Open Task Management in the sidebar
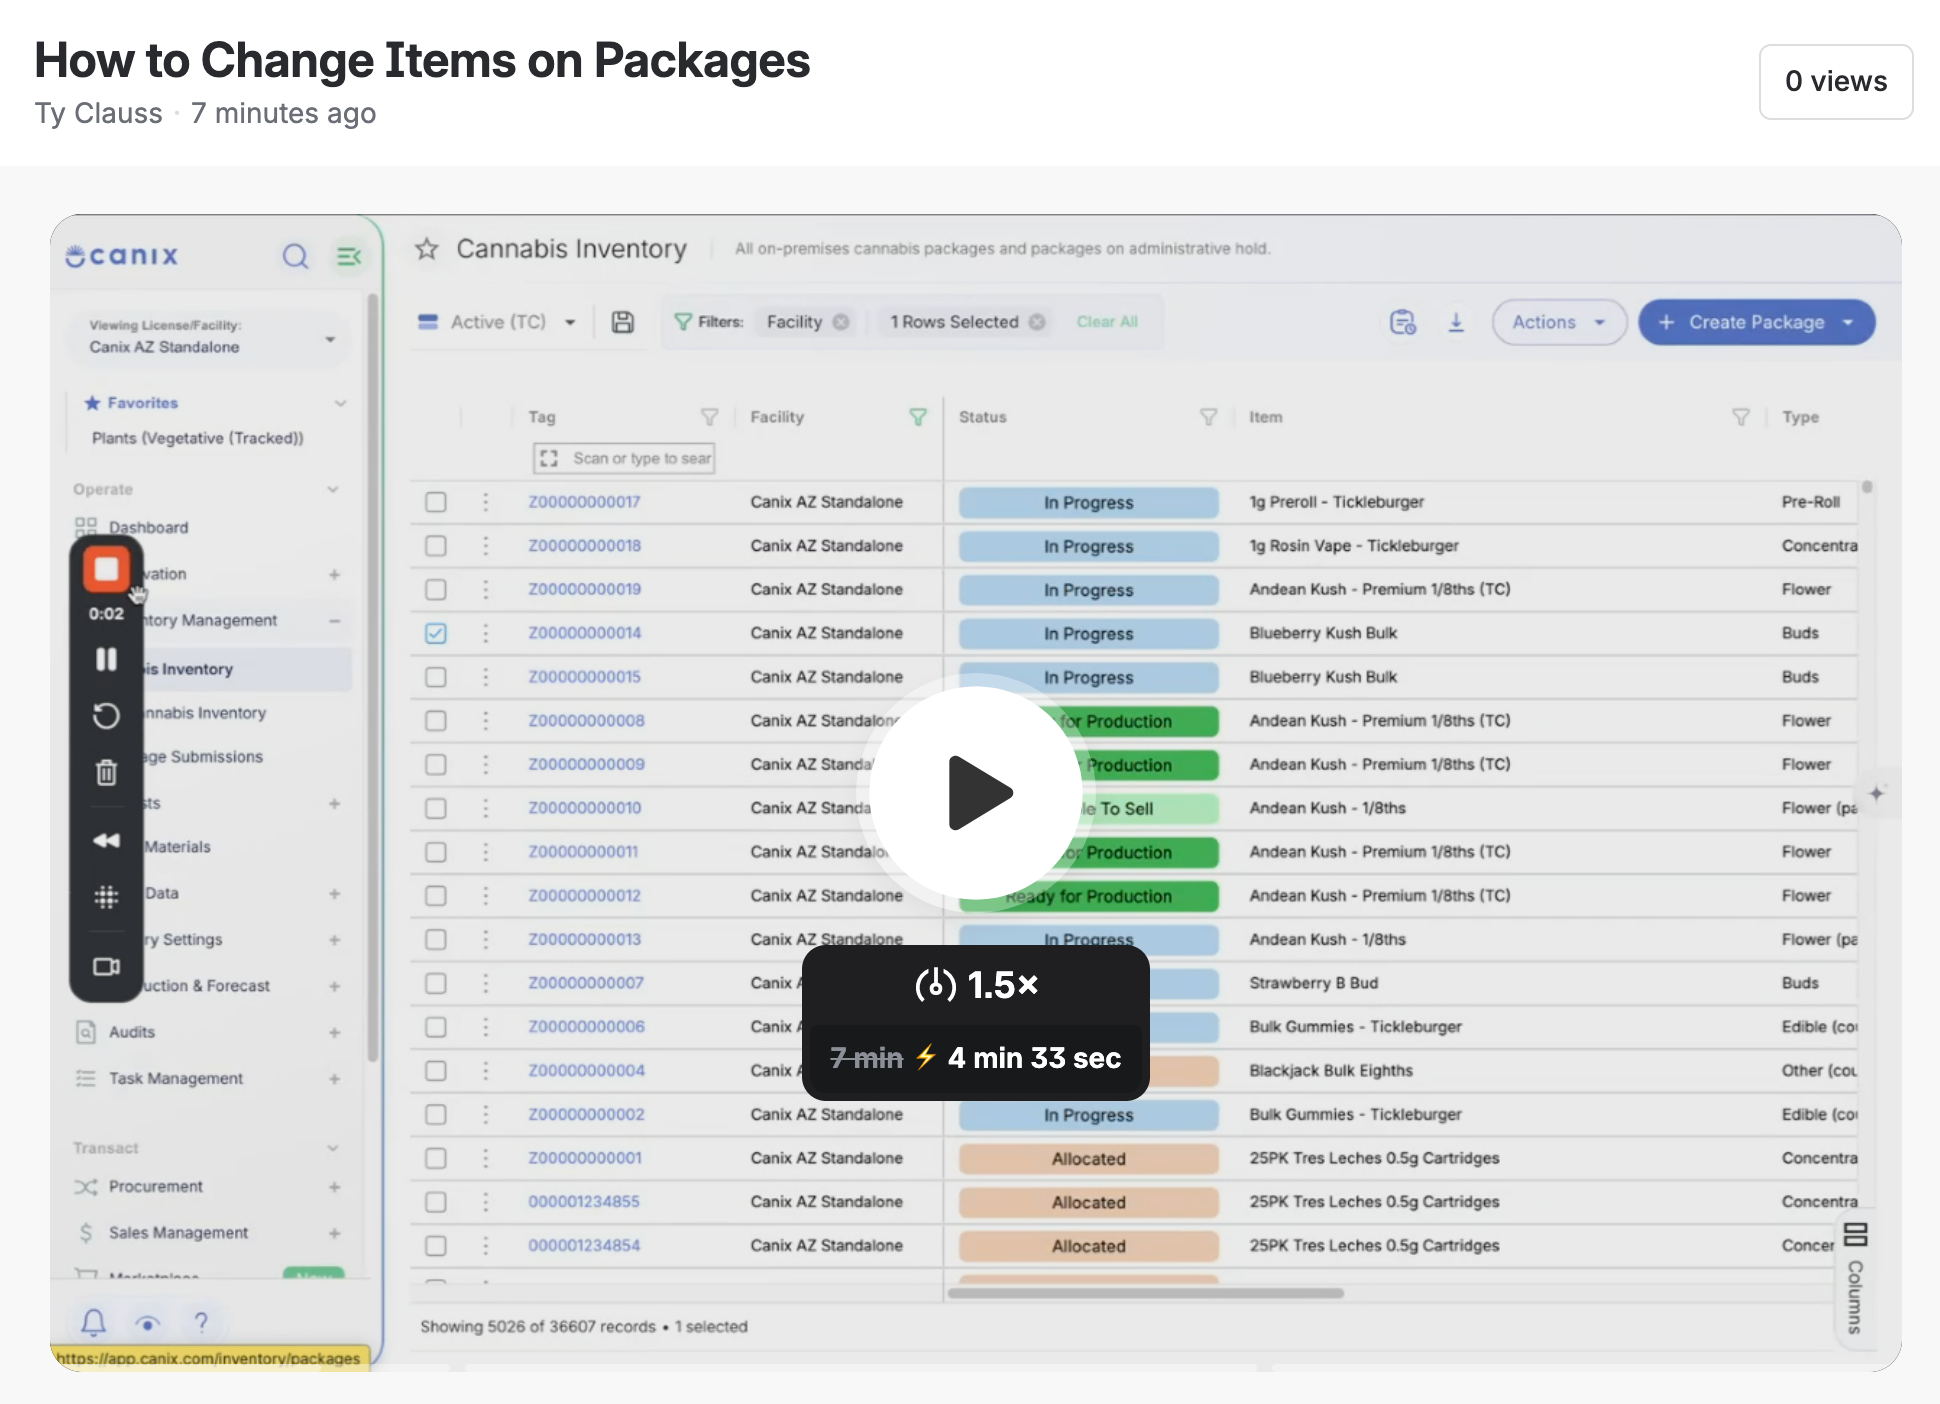The width and height of the screenshot is (1940, 1404). (x=176, y=1078)
